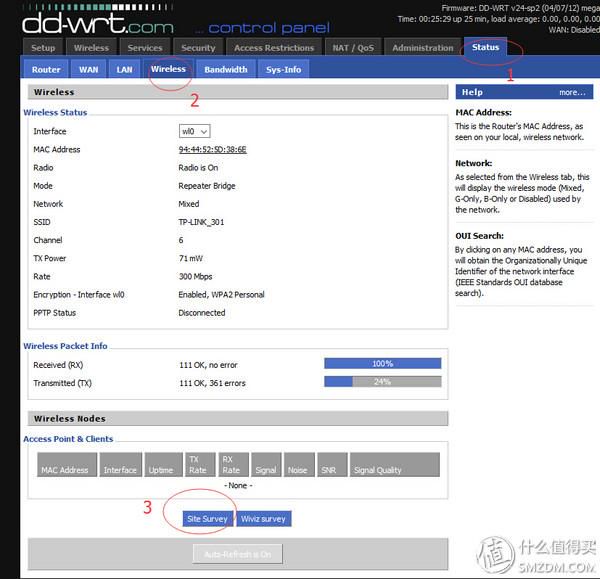
Task: Select the '111 OK, 361 errors' text
Action: tap(212, 383)
